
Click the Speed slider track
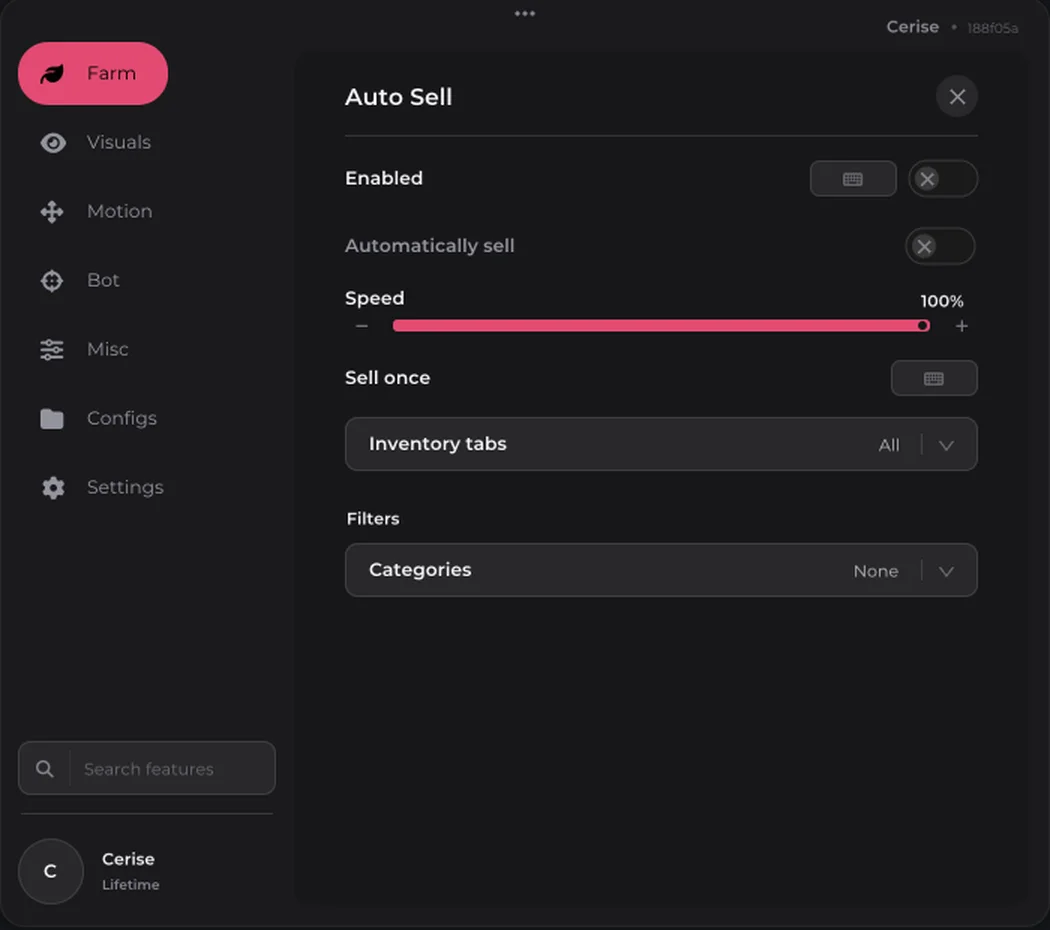click(x=661, y=326)
